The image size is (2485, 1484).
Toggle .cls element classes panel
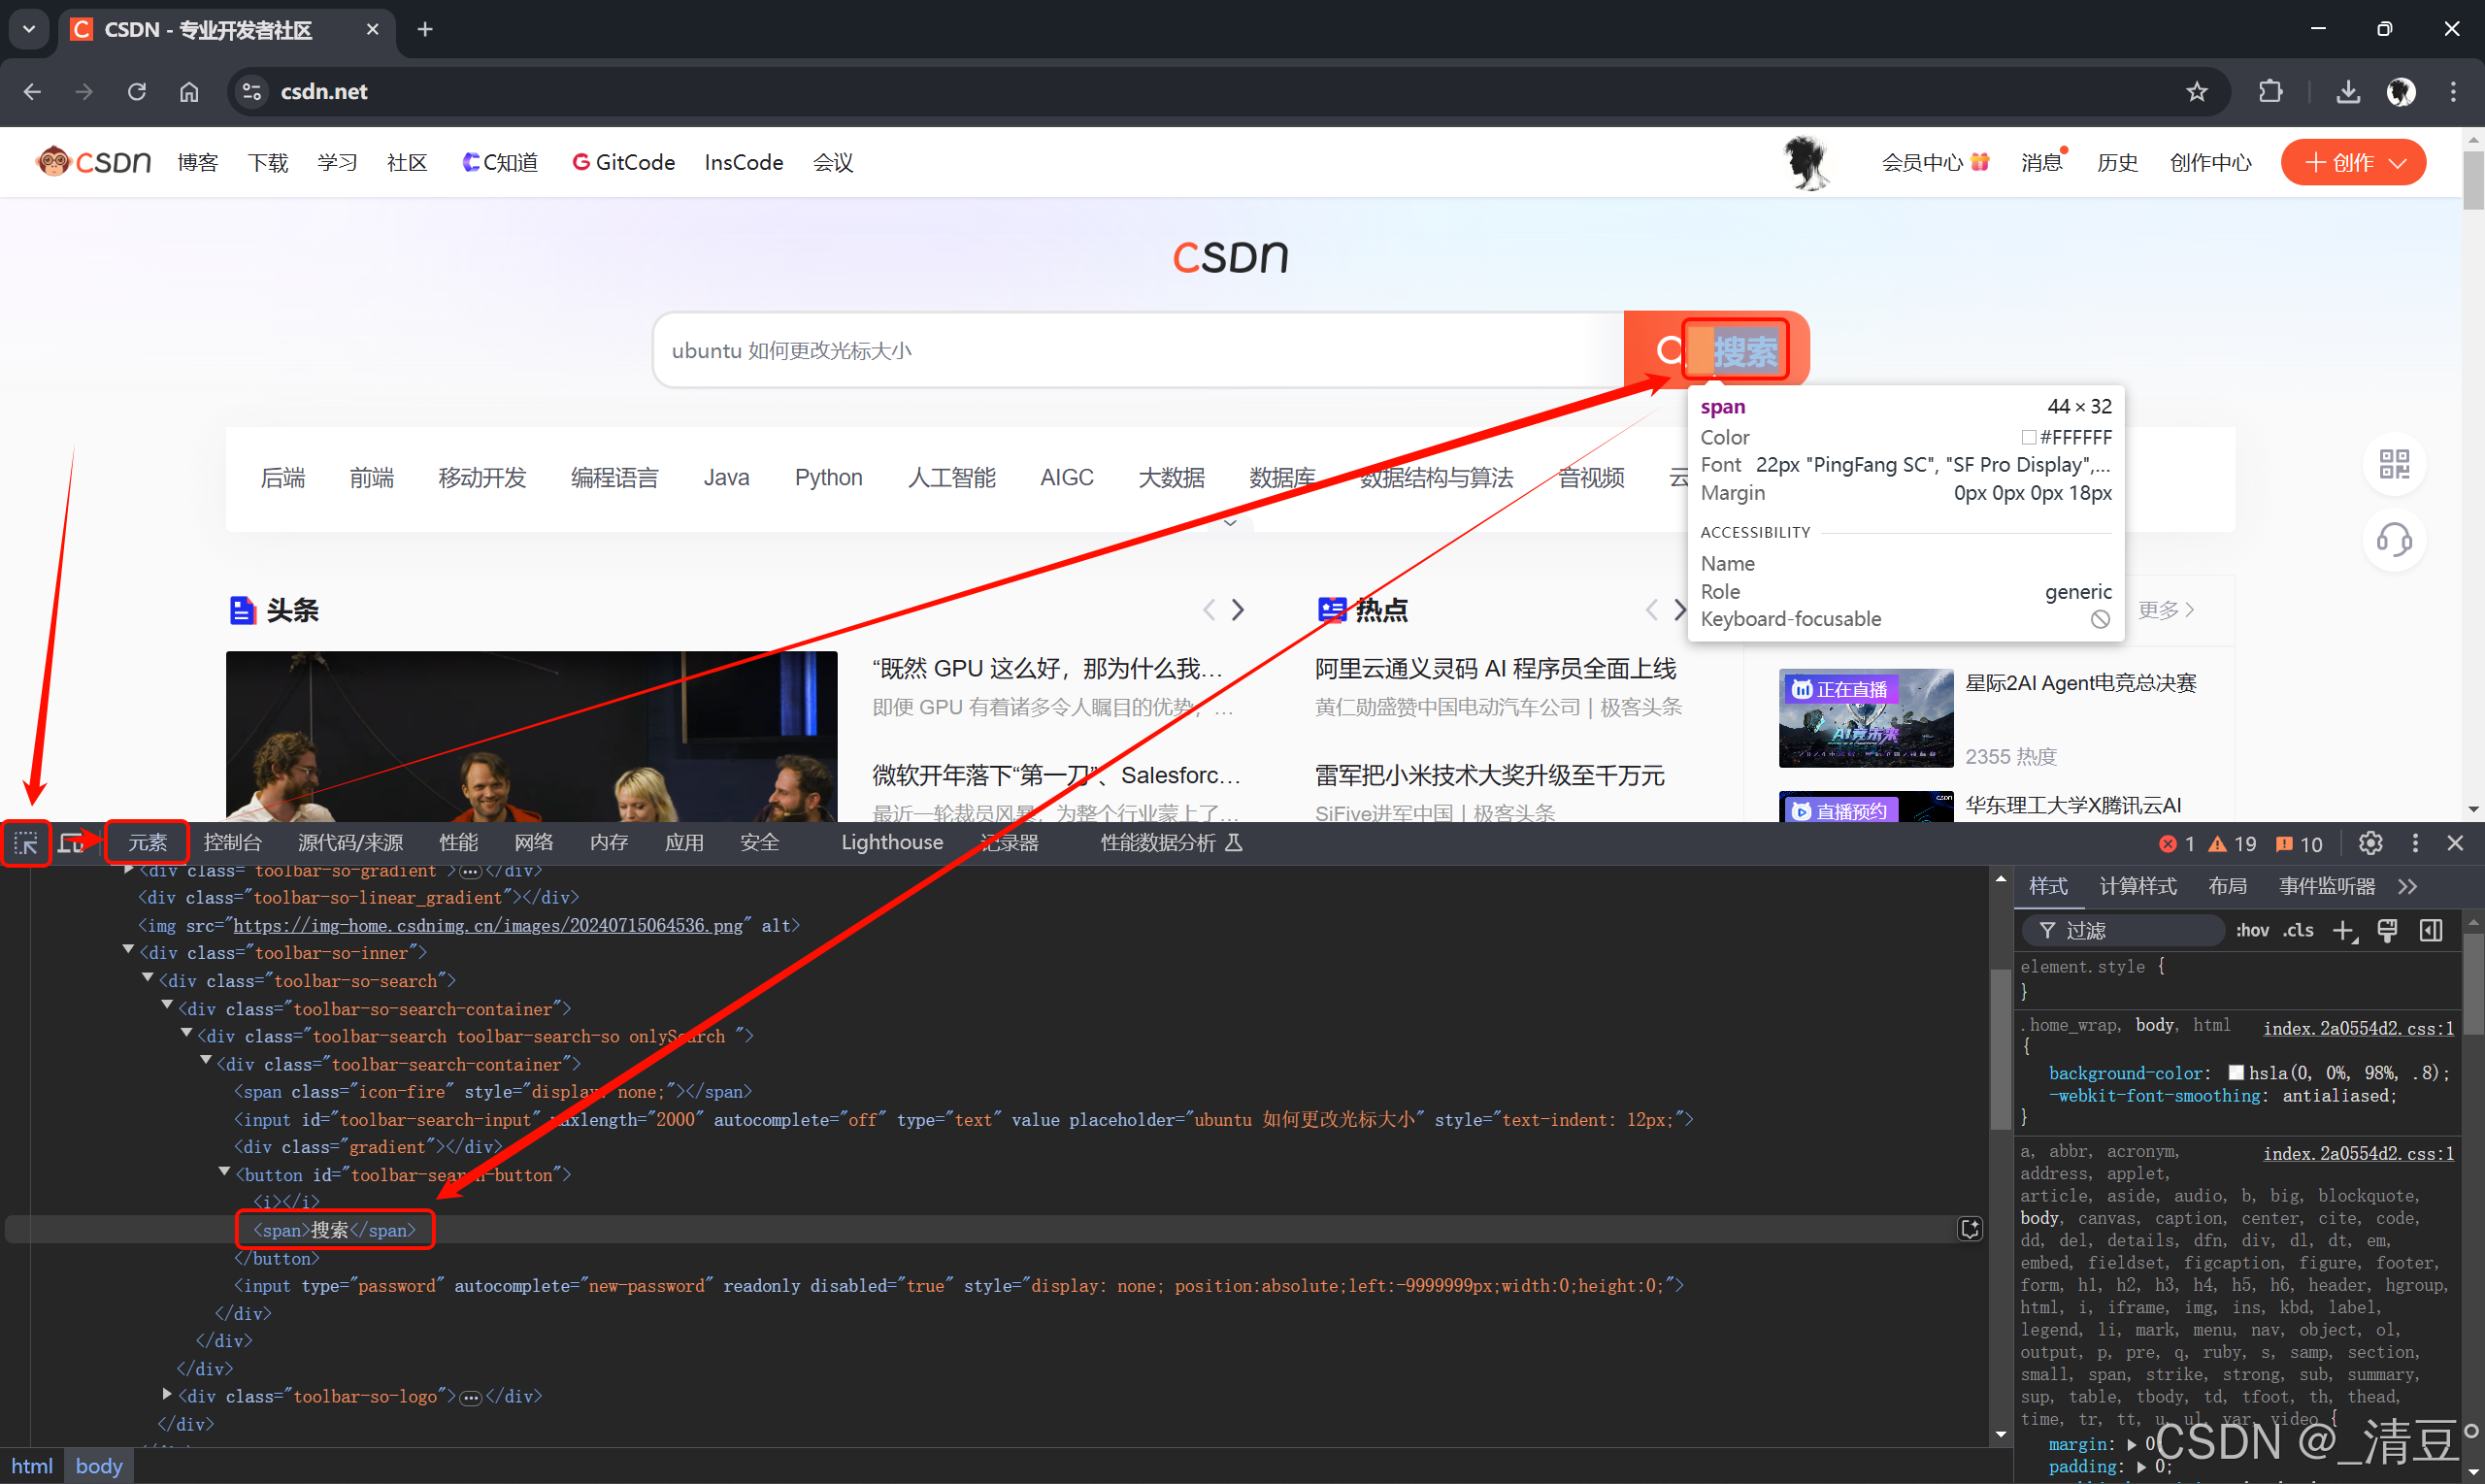point(2298,931)
